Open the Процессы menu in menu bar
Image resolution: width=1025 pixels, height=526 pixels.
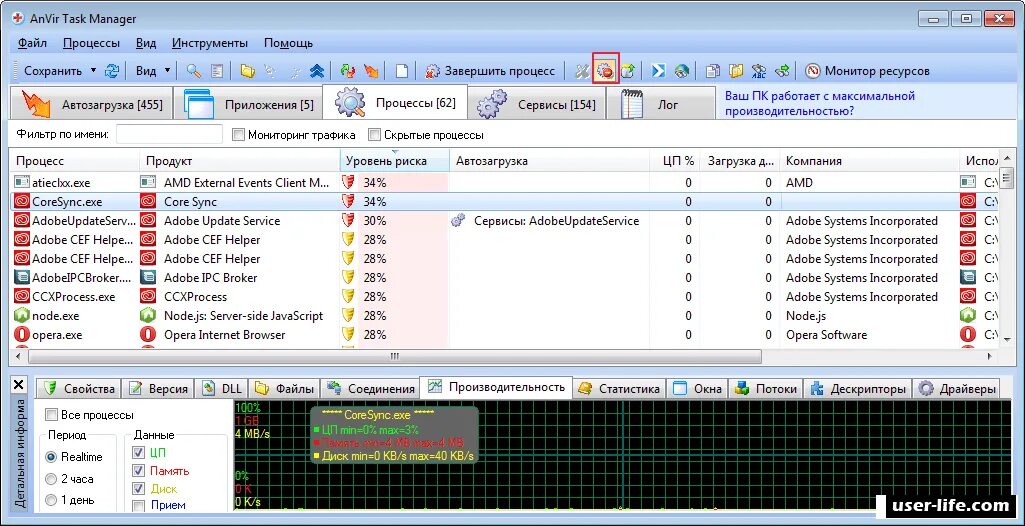click(x=92, y=43)
